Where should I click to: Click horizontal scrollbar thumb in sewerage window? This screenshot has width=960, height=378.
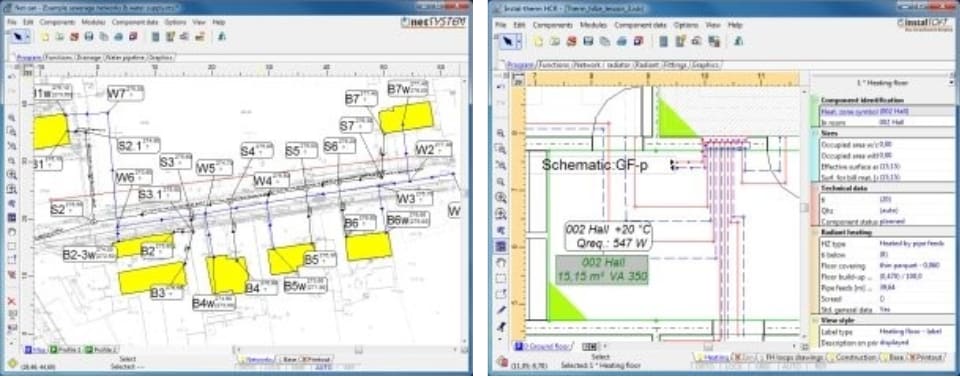(x=358, y=349)
